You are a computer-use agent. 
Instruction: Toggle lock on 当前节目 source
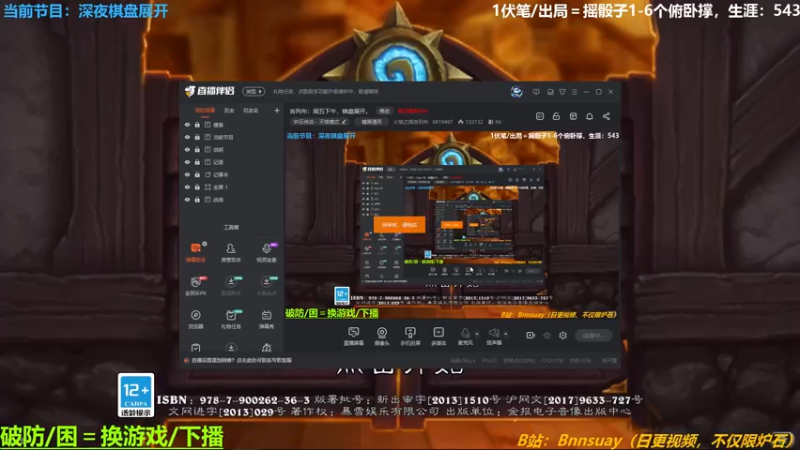[197, 137]
